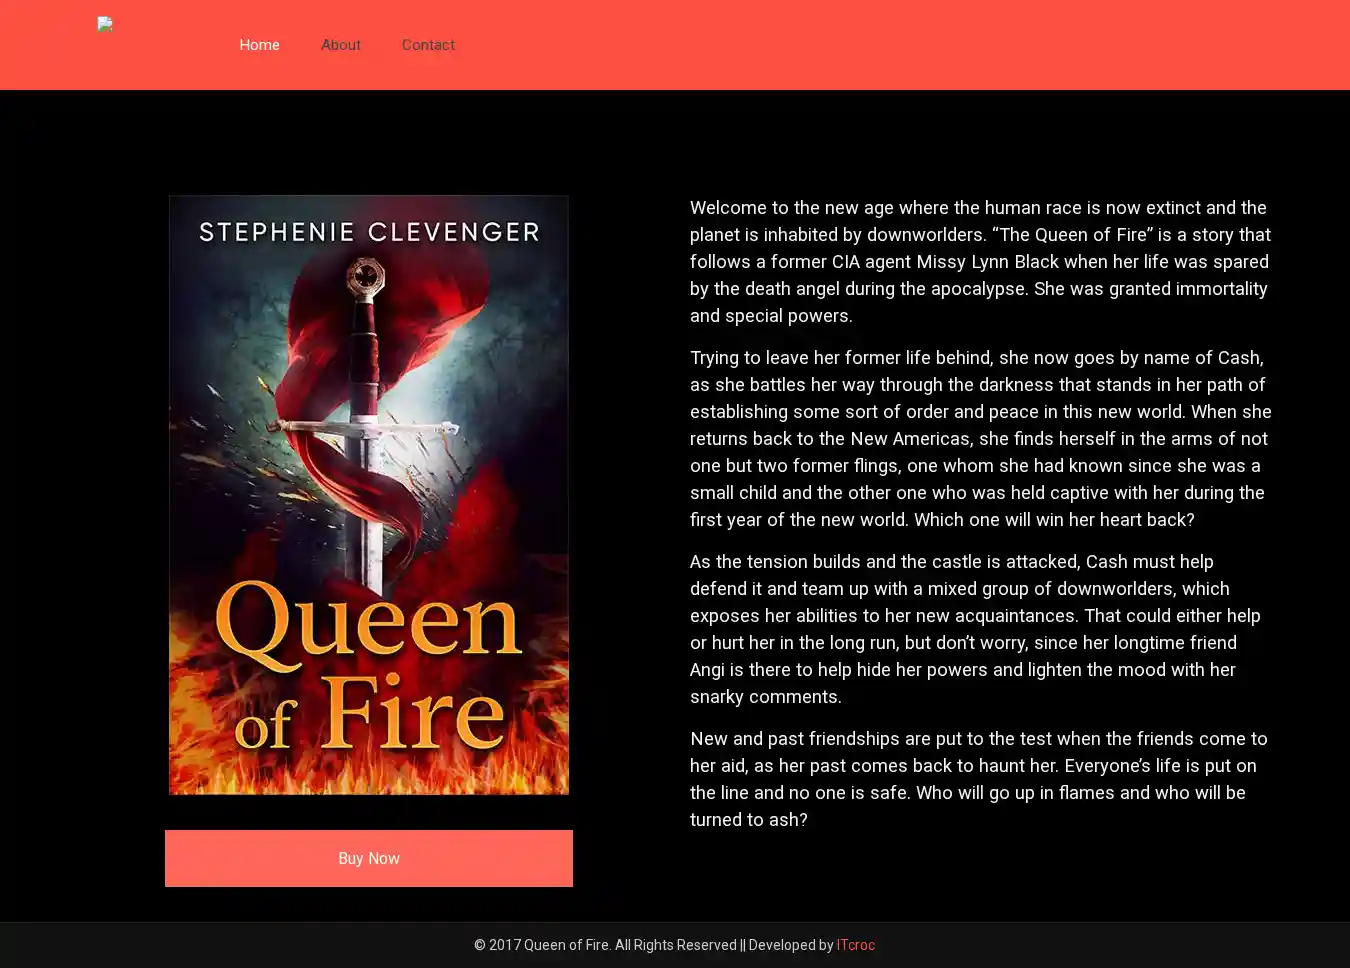Click the broken logo image in header
1350x968 pixels.
[x=105, y=25]
